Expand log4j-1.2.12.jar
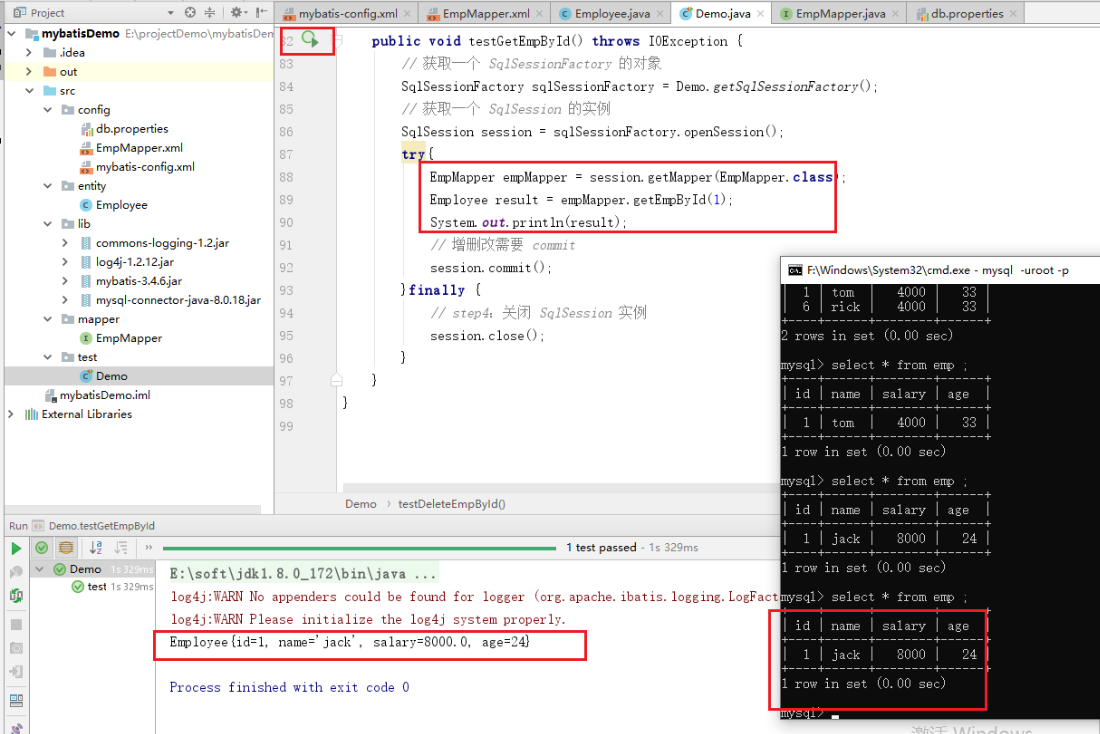The width and height of the screenshot is (1100, 734). 65,261
